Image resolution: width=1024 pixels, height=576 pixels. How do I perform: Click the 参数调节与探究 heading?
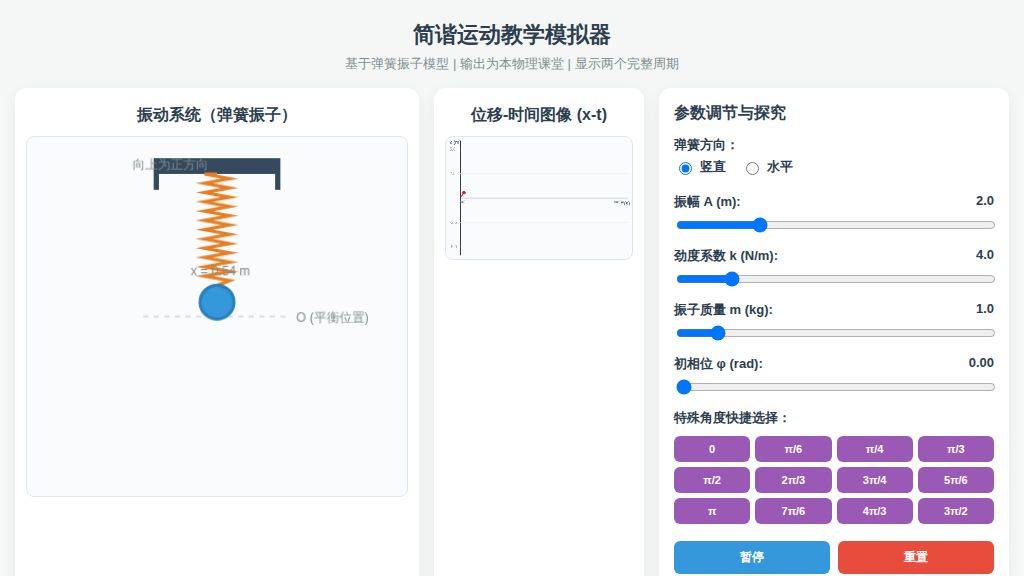(x=729, y=113)
